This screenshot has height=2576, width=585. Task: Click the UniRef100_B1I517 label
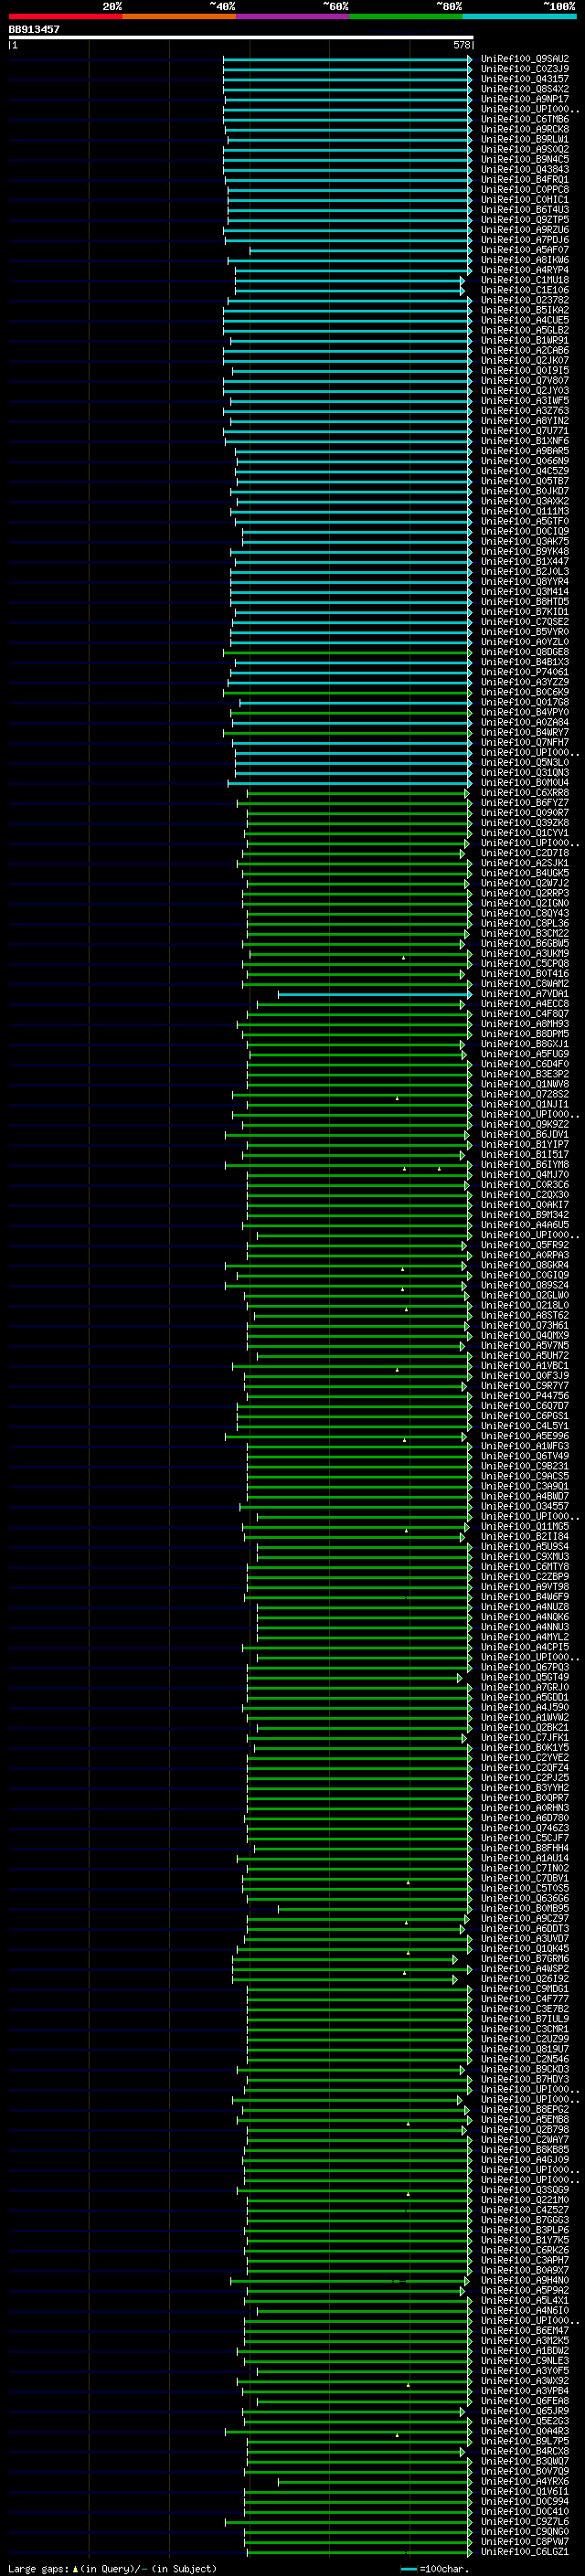pyautogui.click(x=525, y=1154)
